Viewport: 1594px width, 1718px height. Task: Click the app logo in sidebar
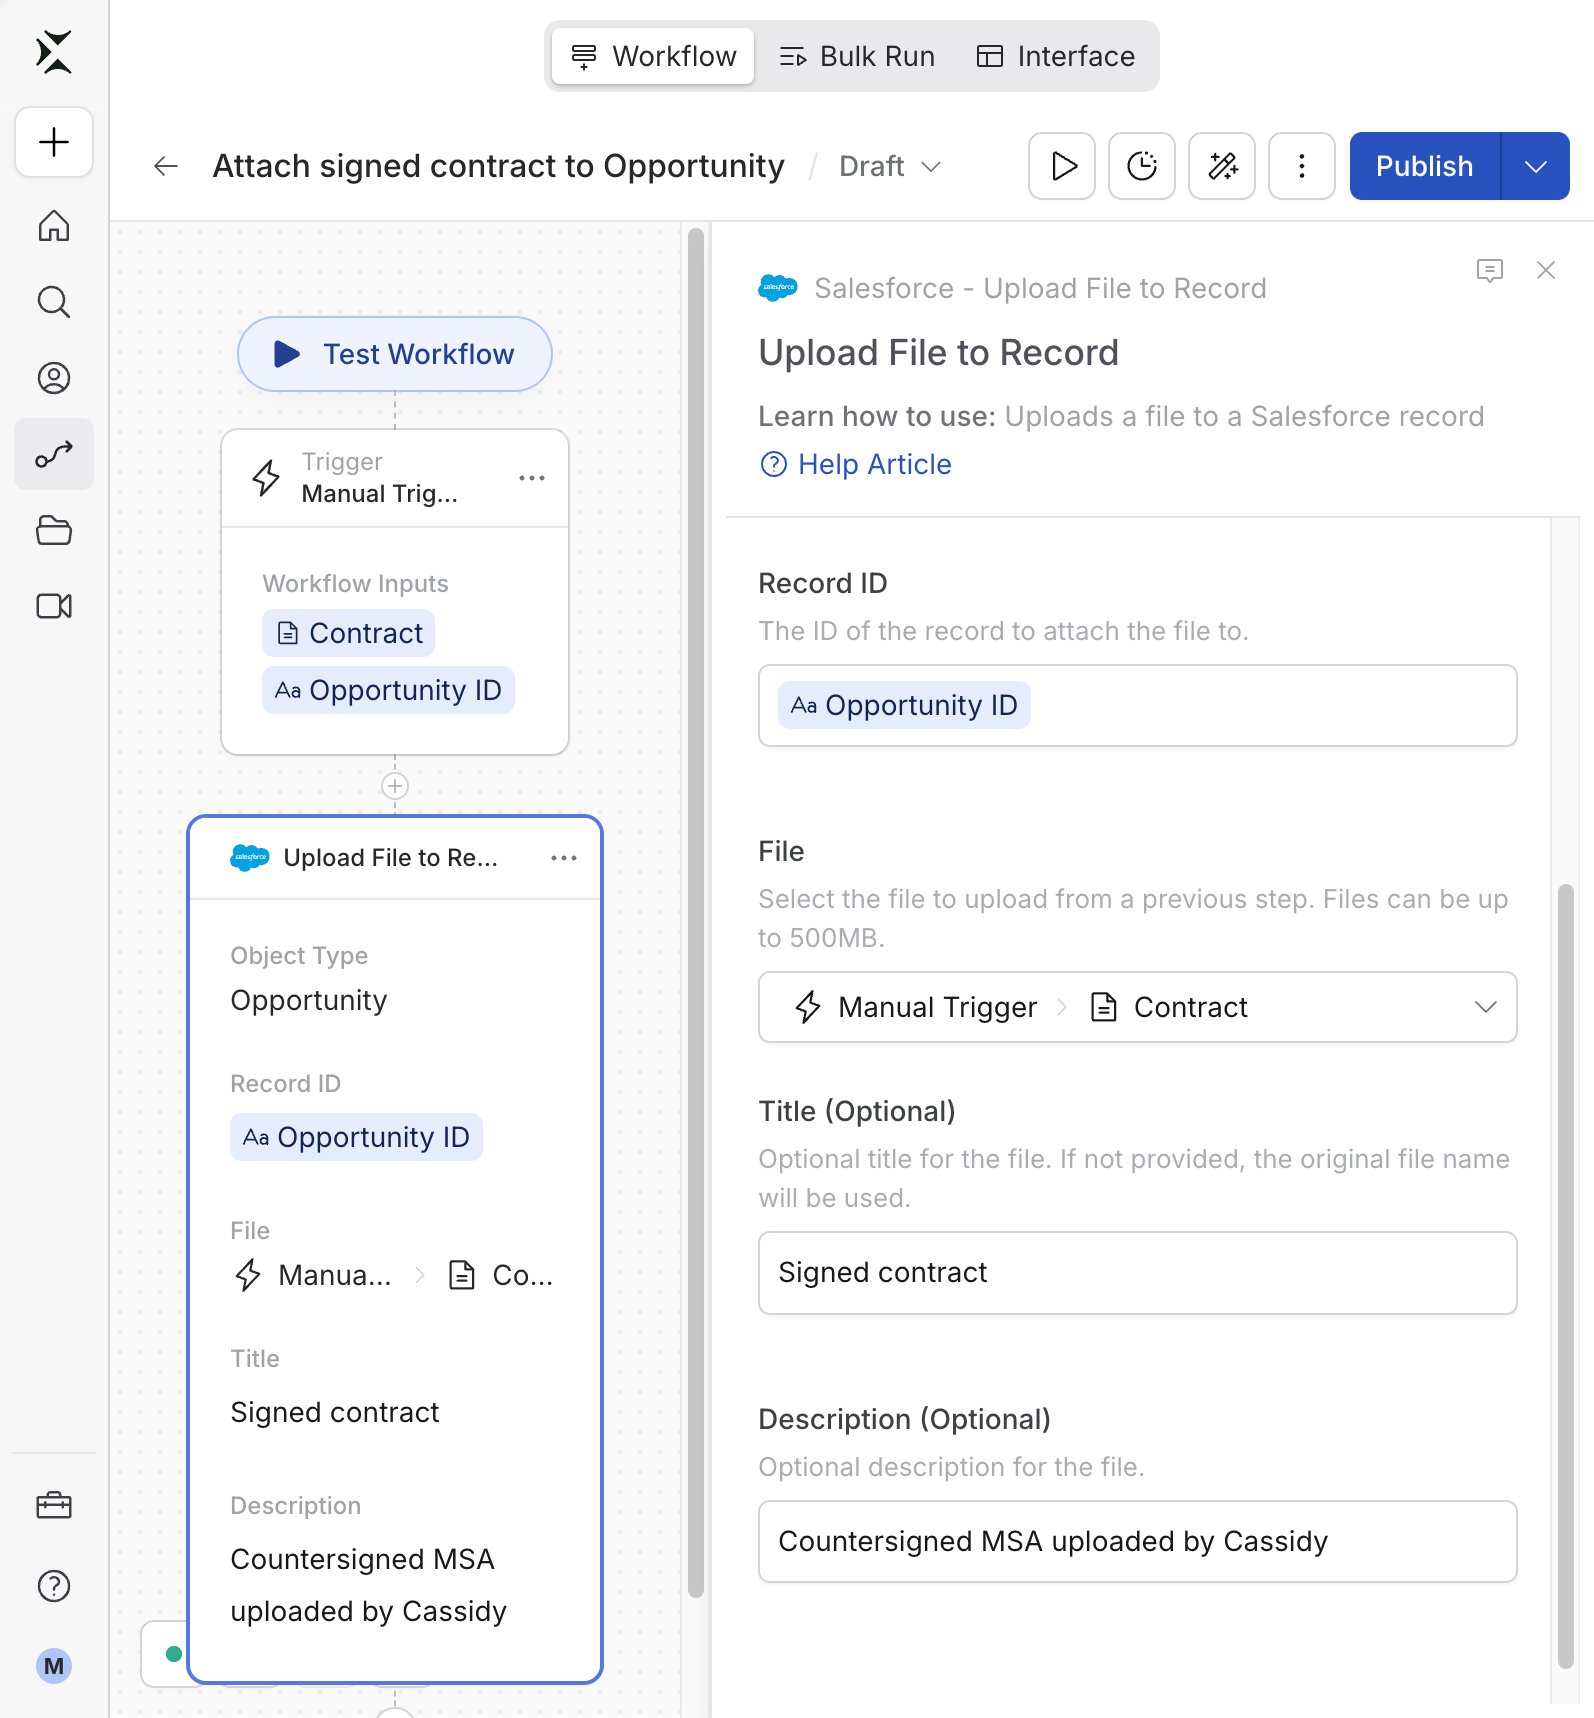[54, 52]
